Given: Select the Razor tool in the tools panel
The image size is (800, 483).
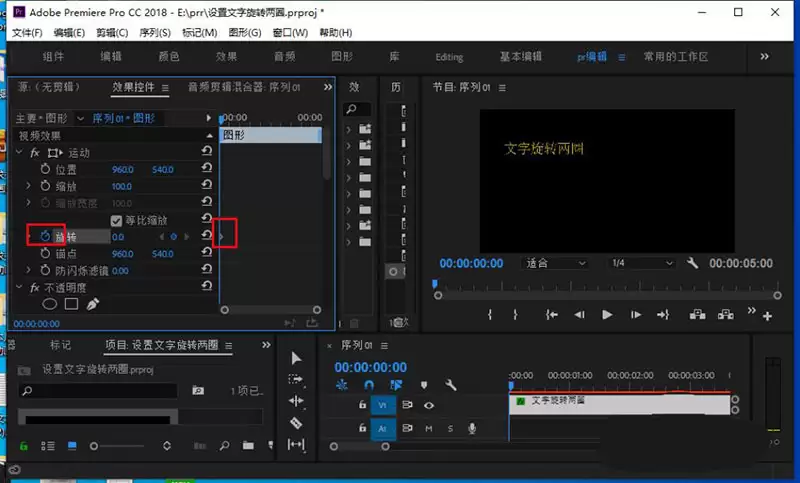Looking at the screenshot, I should (x=296, y=423).
